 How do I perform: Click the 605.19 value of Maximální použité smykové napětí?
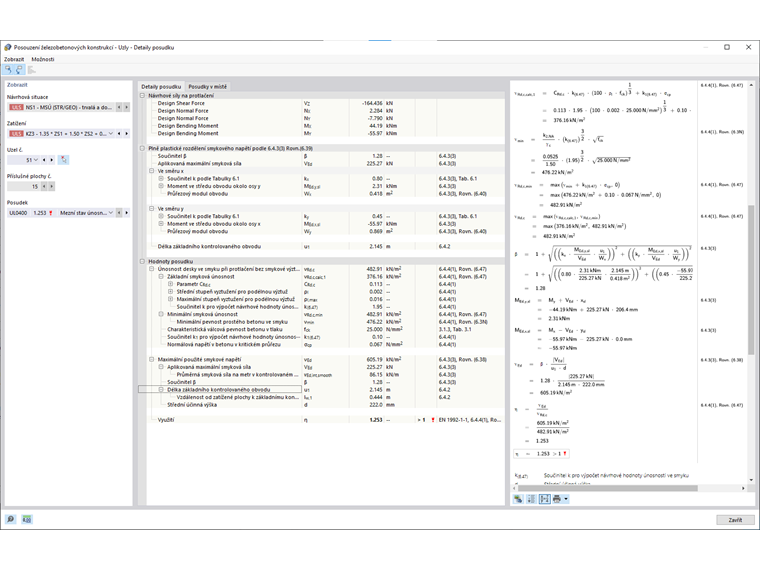tap(374, 360)
